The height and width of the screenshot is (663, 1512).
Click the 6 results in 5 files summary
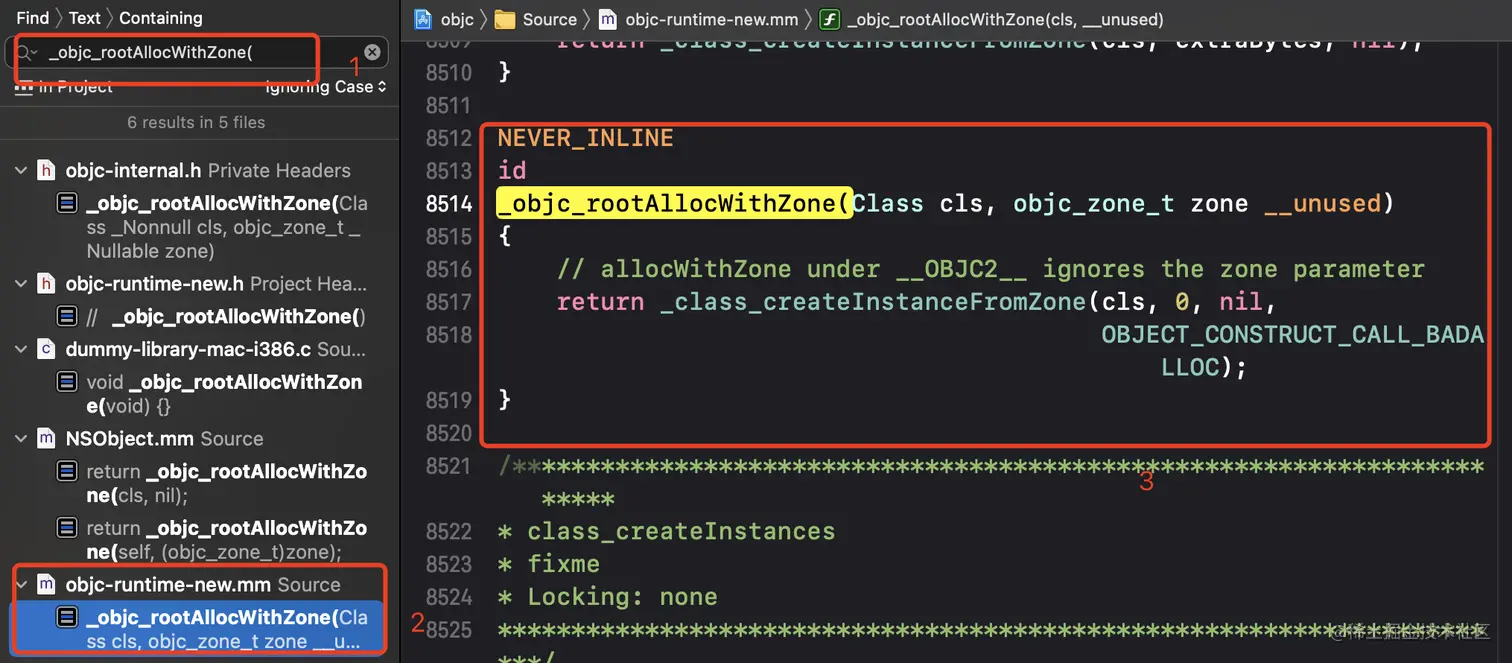point(196,122)
